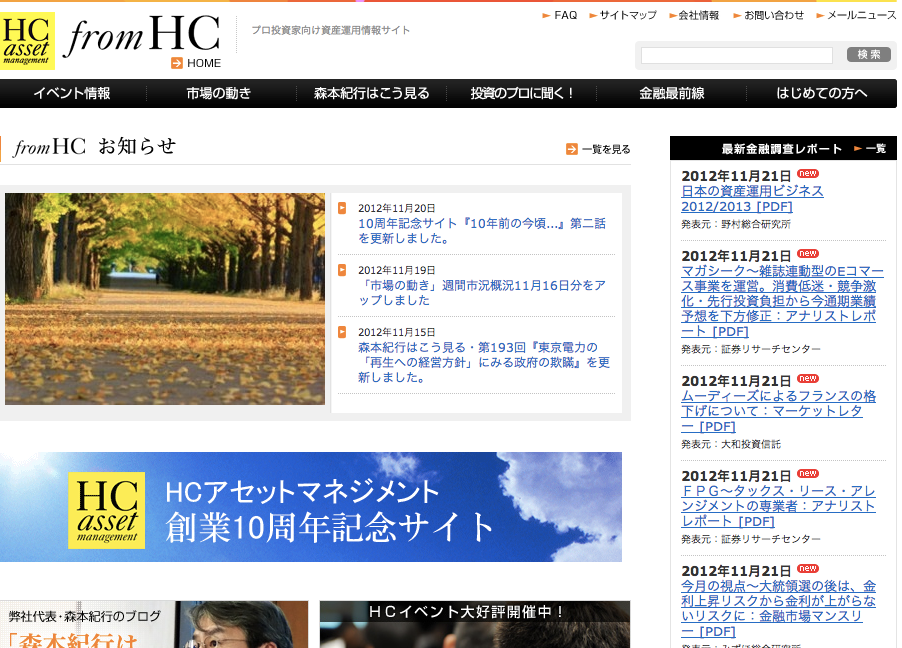Click inside the search text field
This screenshot has height=648, width=902.
pos(736,55)
